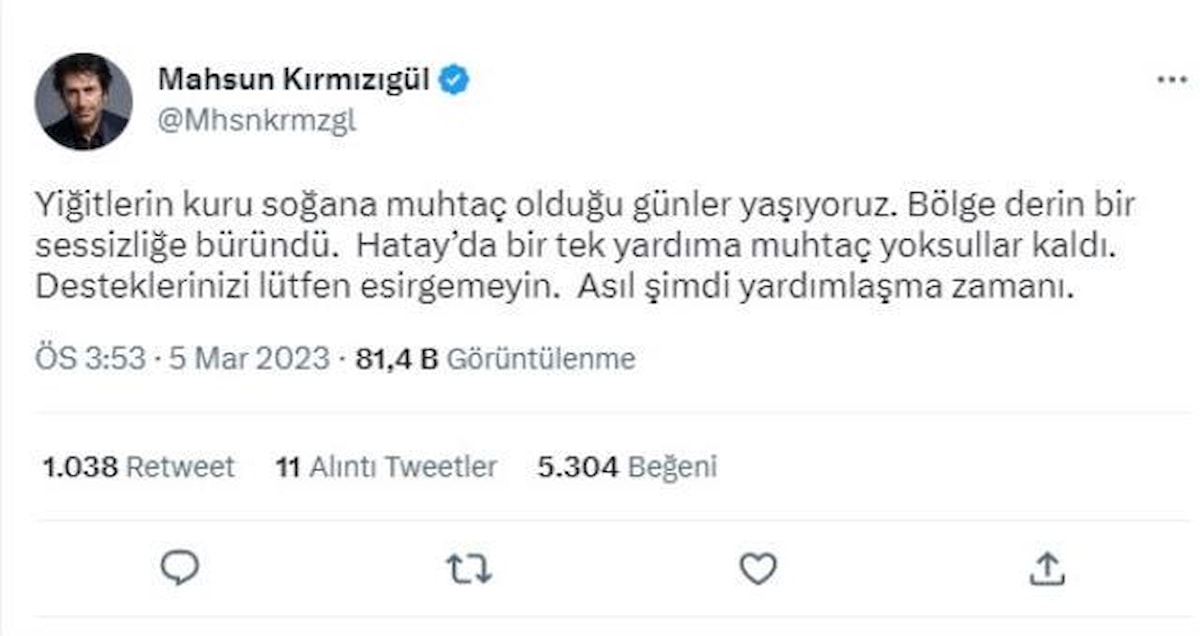Screen dimensions: 1200x636
Task: Click the reply speech bubble icon
Action: click(180, 568)
